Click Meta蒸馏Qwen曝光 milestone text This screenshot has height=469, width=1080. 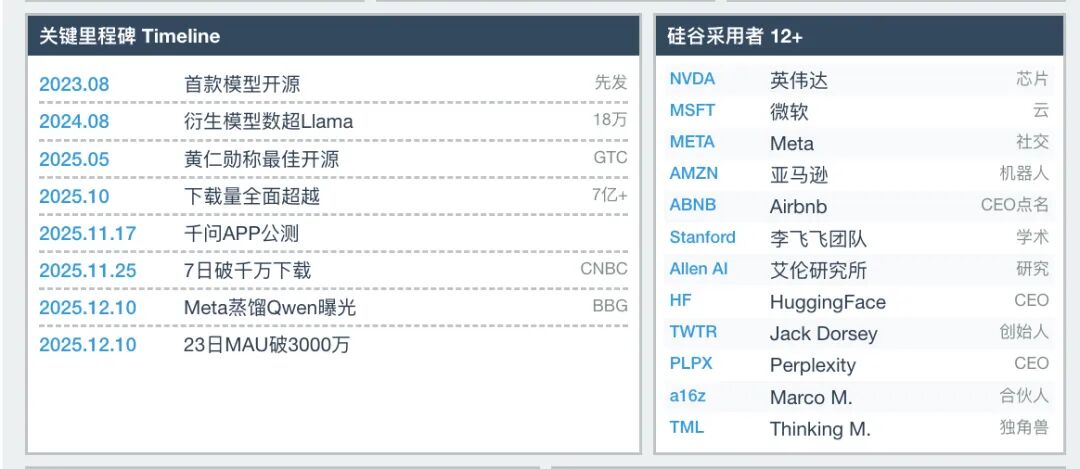[x=270, y=307]
